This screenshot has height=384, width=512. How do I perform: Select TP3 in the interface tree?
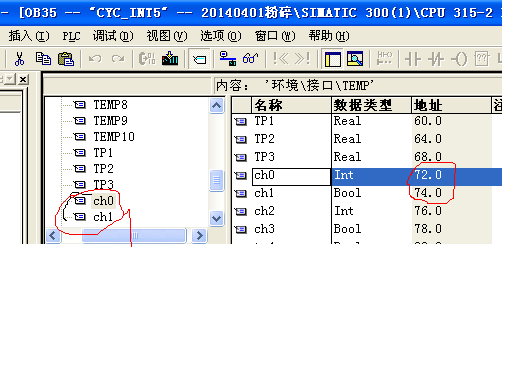(103, 184)
